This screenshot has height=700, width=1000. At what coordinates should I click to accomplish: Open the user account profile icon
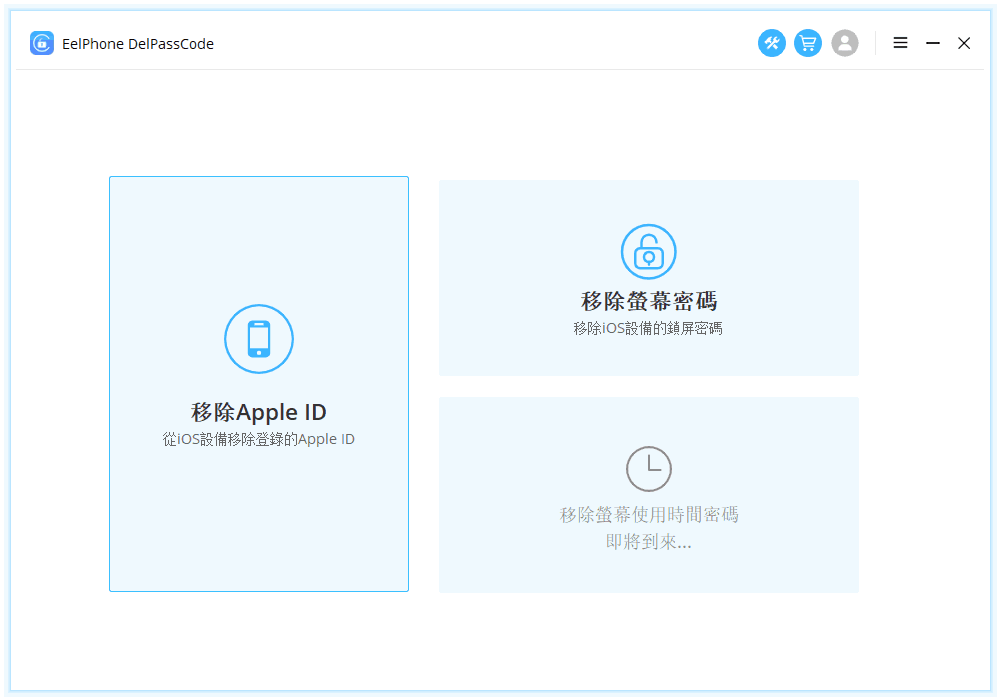[845, 43]
